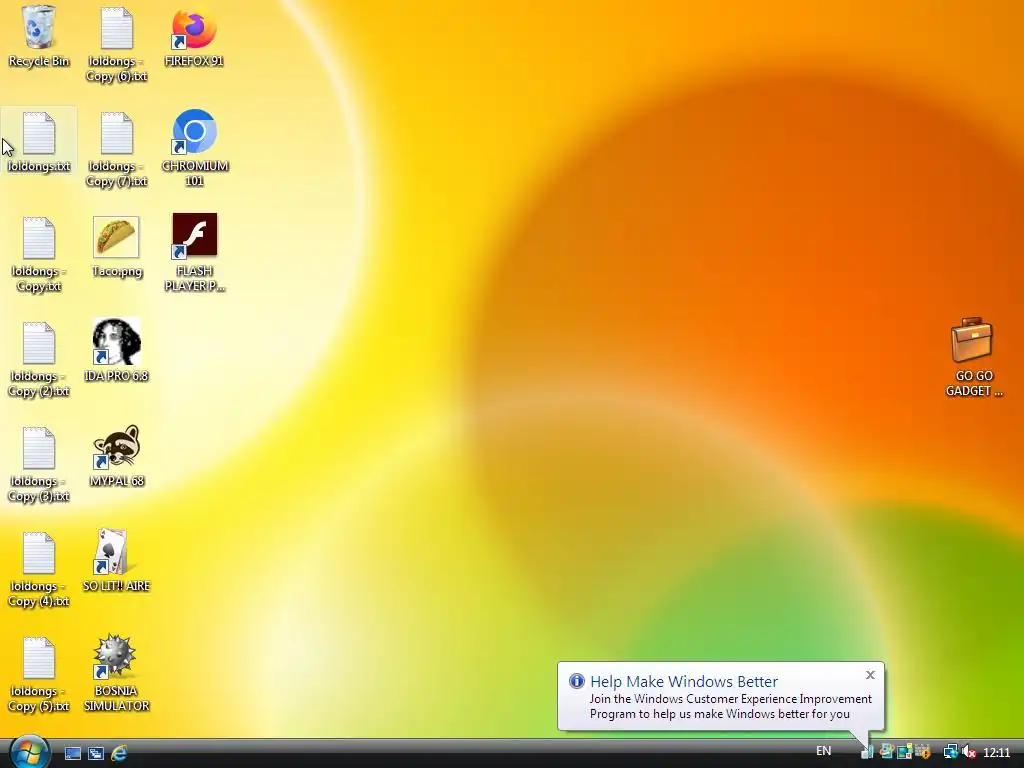Select the loldongs.txt file
Screen dimensions: 1024x768
click(x=39, y=142)
